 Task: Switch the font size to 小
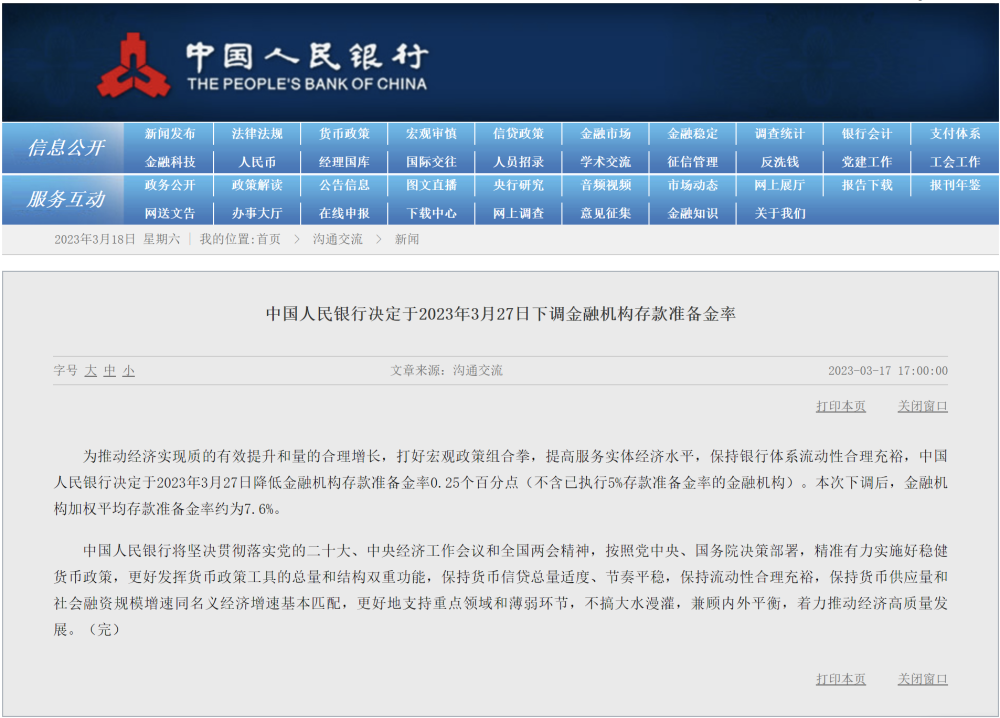[129, 370]
